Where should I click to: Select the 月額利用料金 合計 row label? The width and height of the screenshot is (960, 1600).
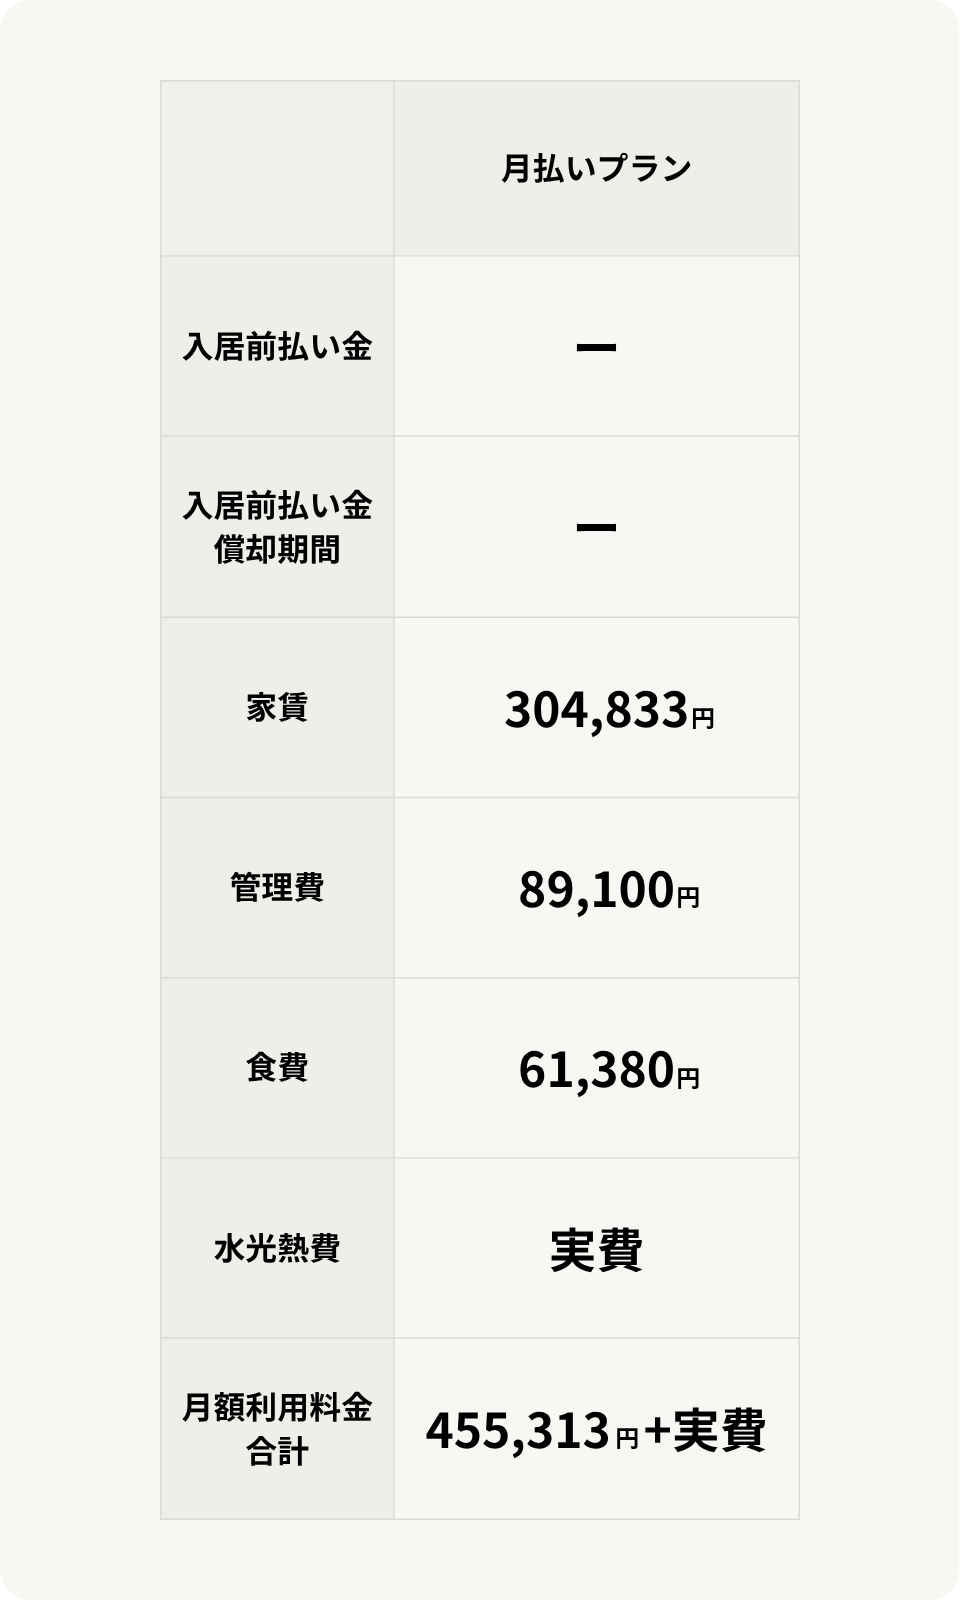277,1429
